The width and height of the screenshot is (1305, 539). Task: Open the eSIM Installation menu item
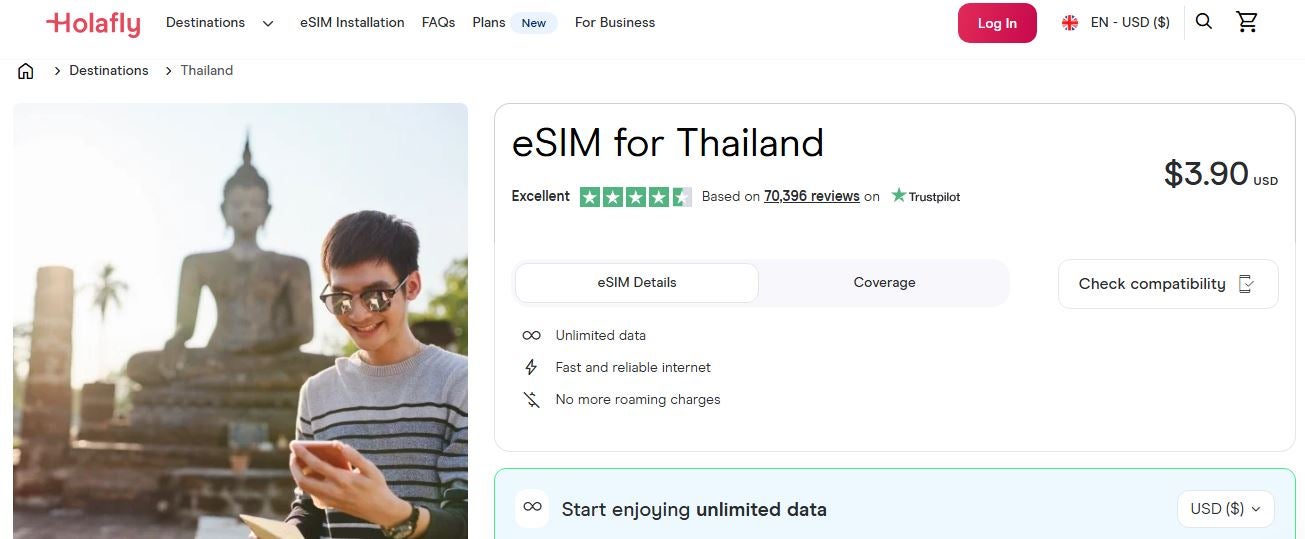(x=352, y=23)
